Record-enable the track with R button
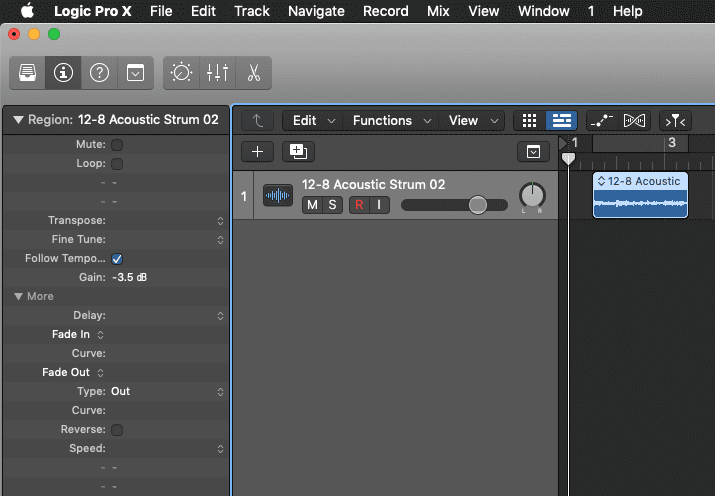The width and height of the screenshot is (715, 496). 359,205
